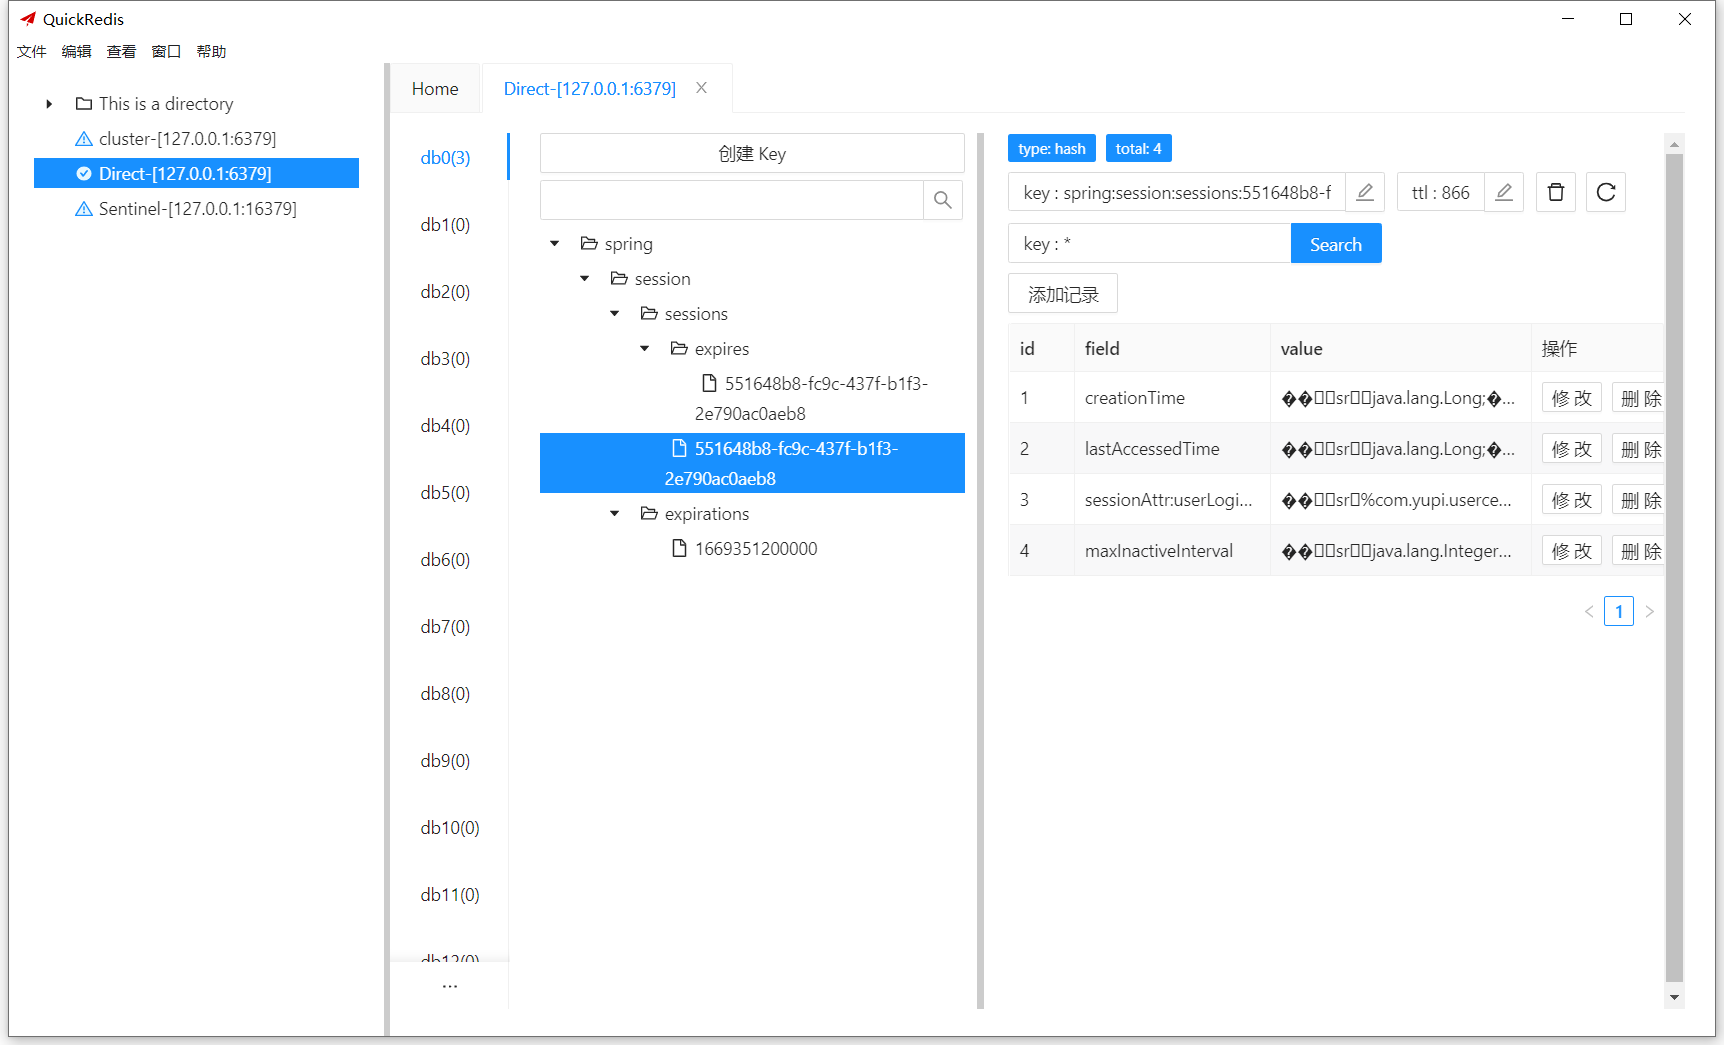Screen dimensions: 1724x1045
Task: Select database db1(0)
Action: pos(445,224)
